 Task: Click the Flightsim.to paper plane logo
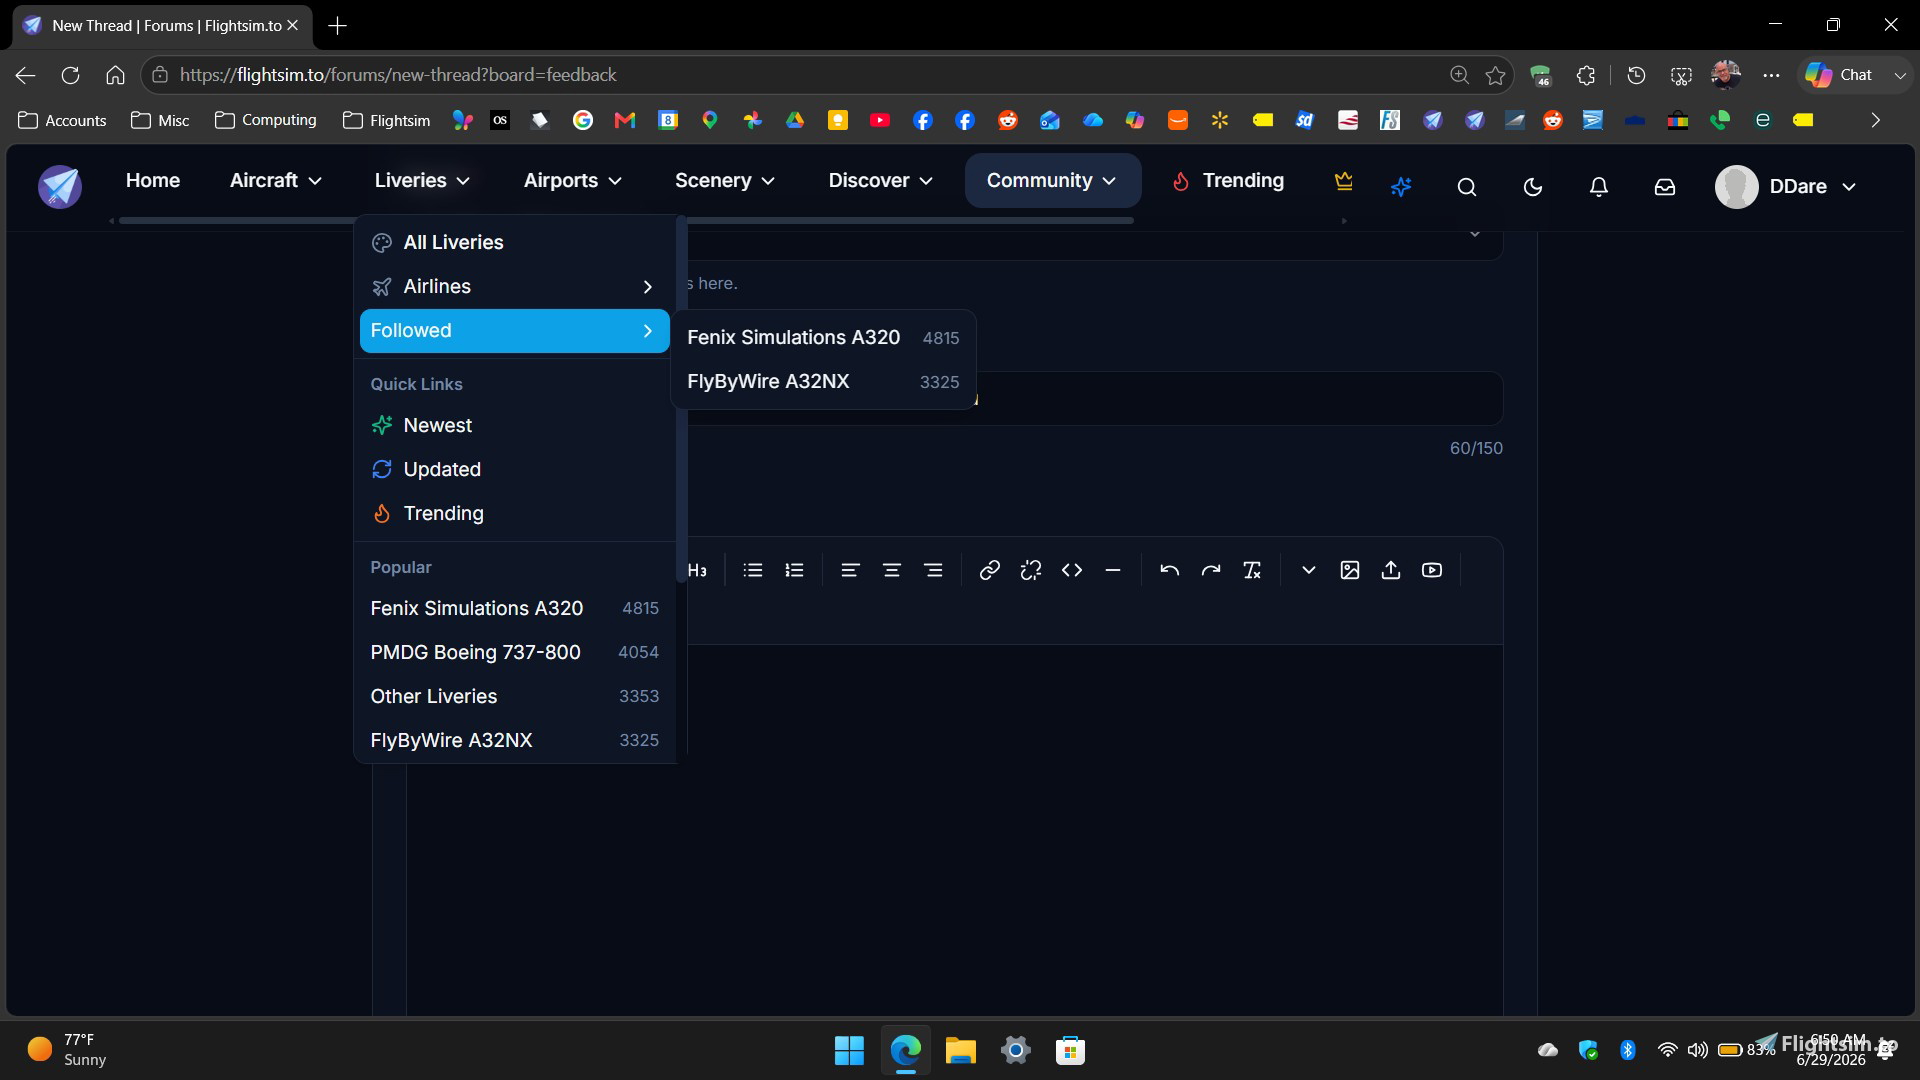pos(60,186)
